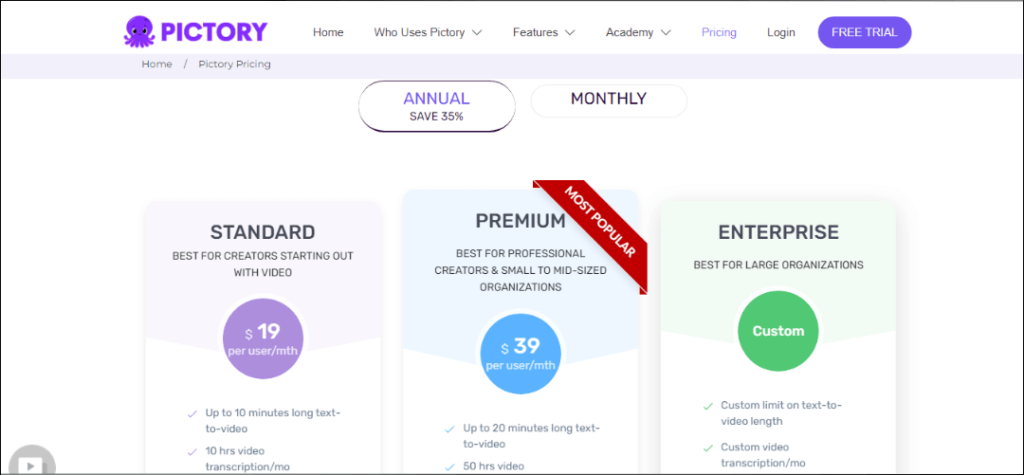
Task: Expand the Academy menu arrow
Action: pos(665,33)
